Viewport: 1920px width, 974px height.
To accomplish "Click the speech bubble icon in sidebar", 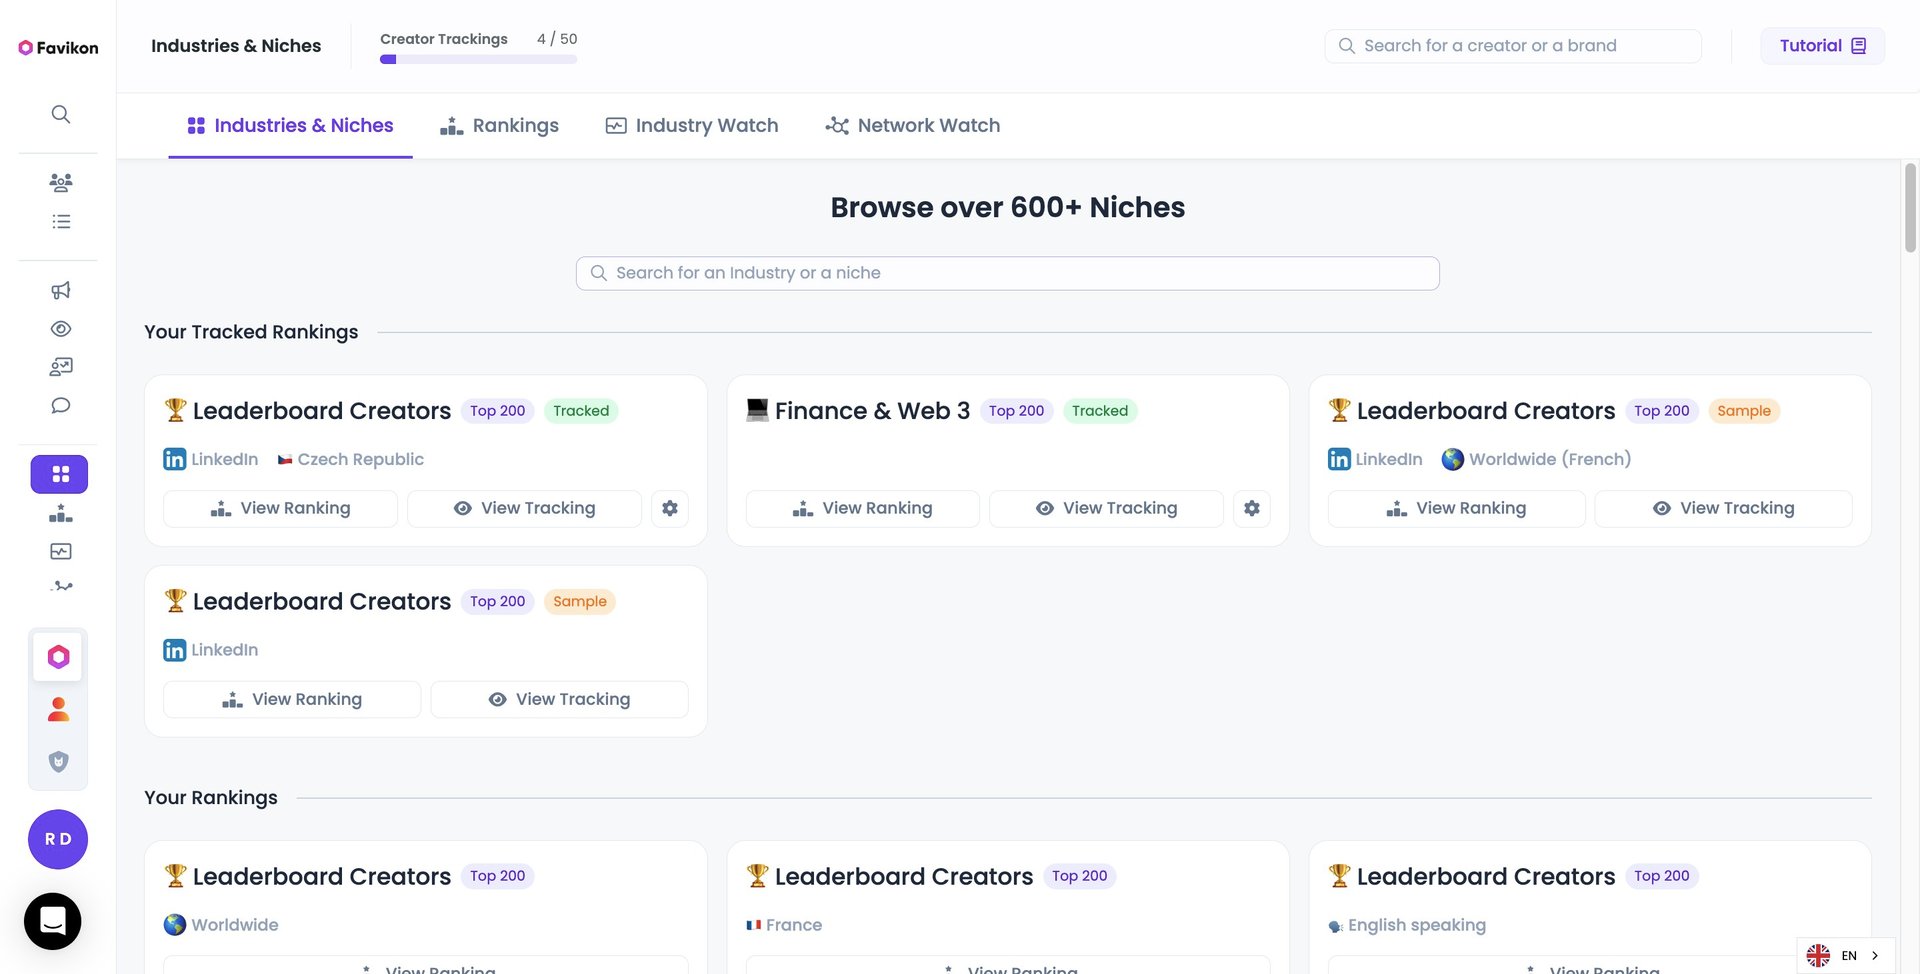I will [60, 406].
